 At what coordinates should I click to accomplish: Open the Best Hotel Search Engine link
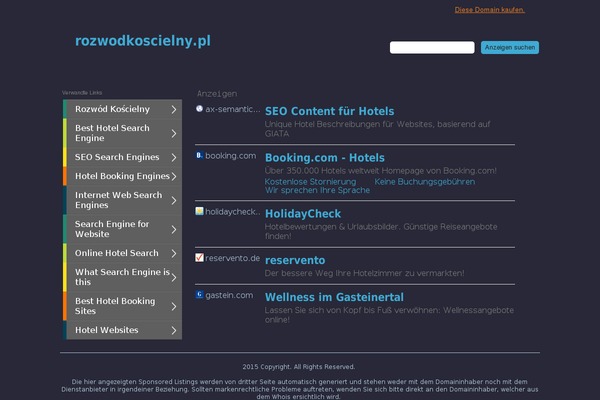pos(122,133)
